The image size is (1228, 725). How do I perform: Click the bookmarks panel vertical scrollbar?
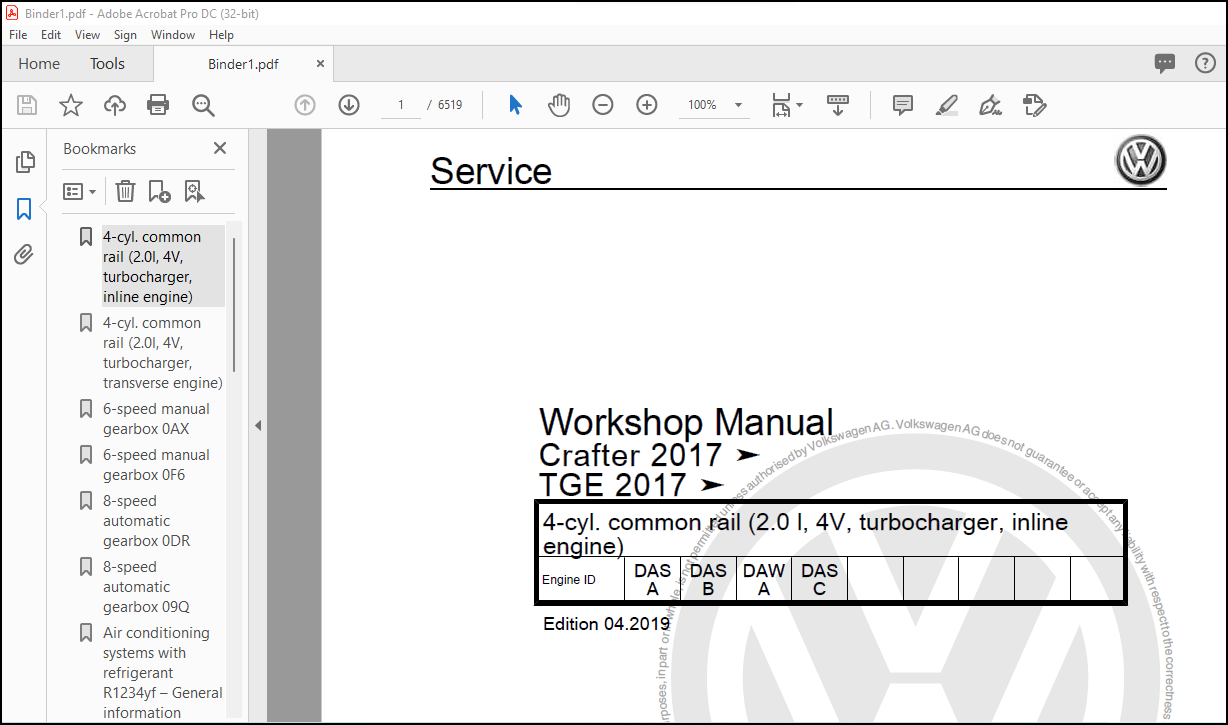234,305
